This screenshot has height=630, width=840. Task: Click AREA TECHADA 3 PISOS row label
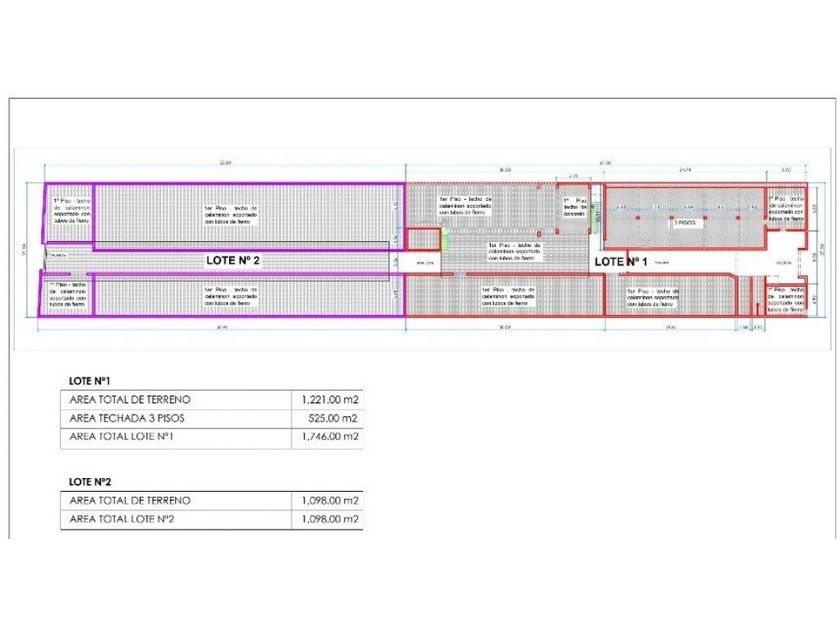[127, 418]
